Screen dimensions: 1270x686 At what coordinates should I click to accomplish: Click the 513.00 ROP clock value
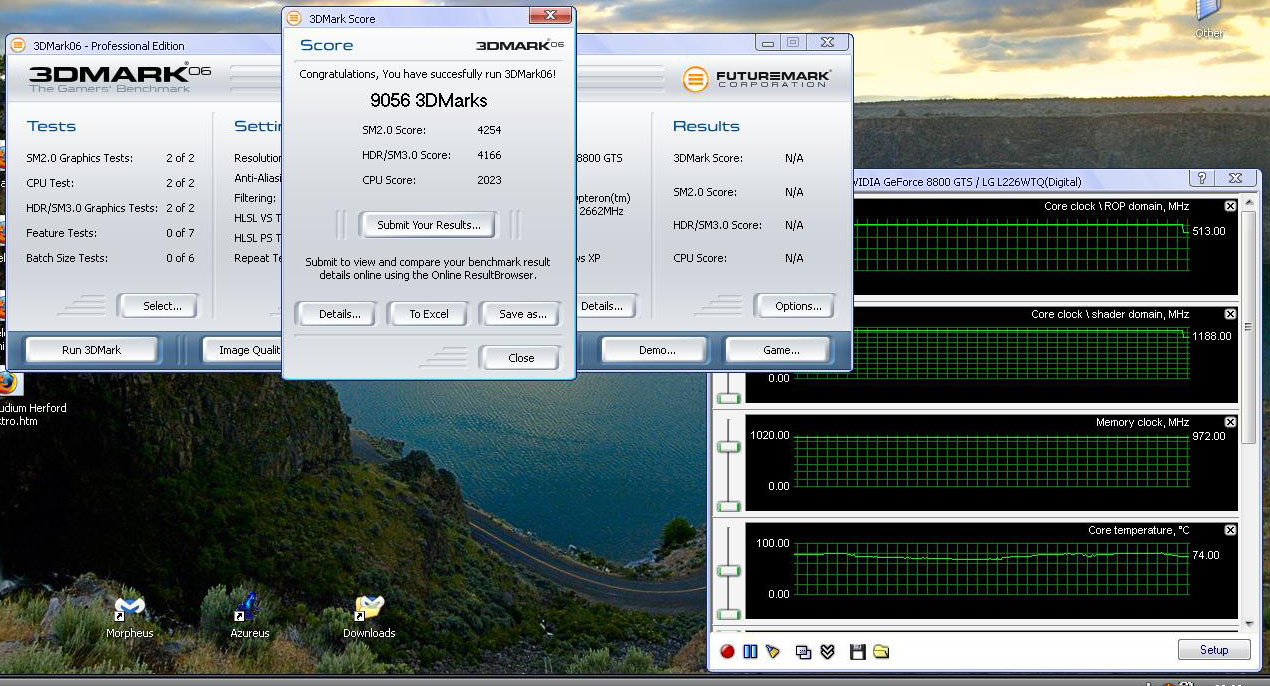pyautogui.click(x=1209, y=231)
